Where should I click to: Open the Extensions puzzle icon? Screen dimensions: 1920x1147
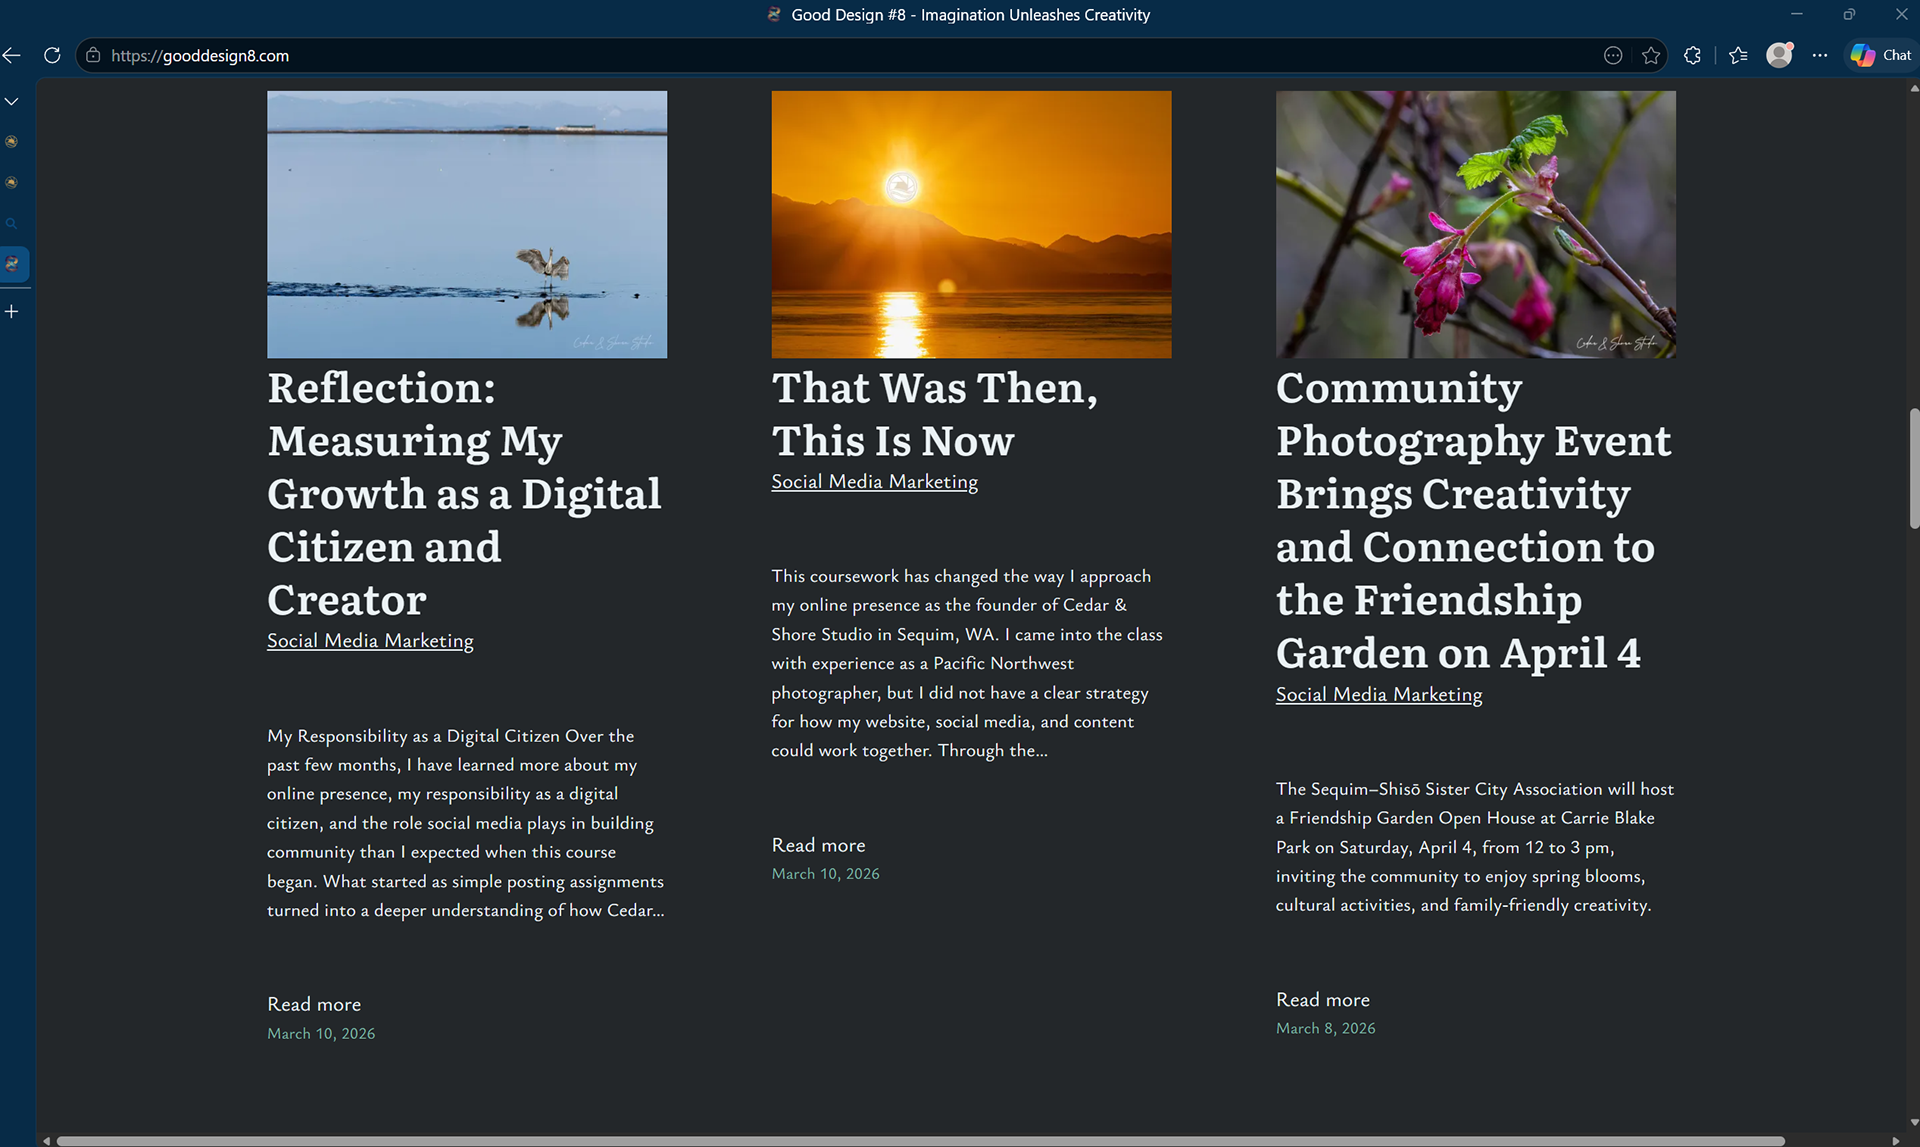pyautogui.click(x=1692, y=56)
